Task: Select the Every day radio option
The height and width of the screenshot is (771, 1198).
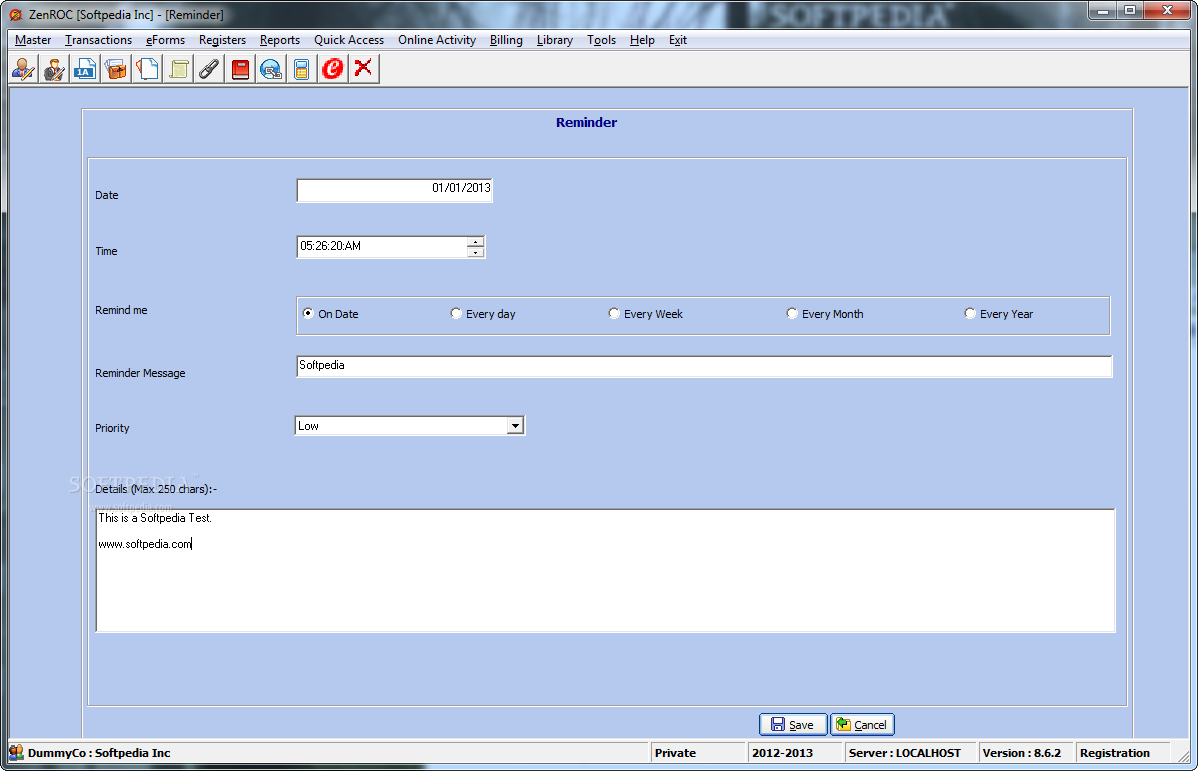Action: [x=456, y=313]
